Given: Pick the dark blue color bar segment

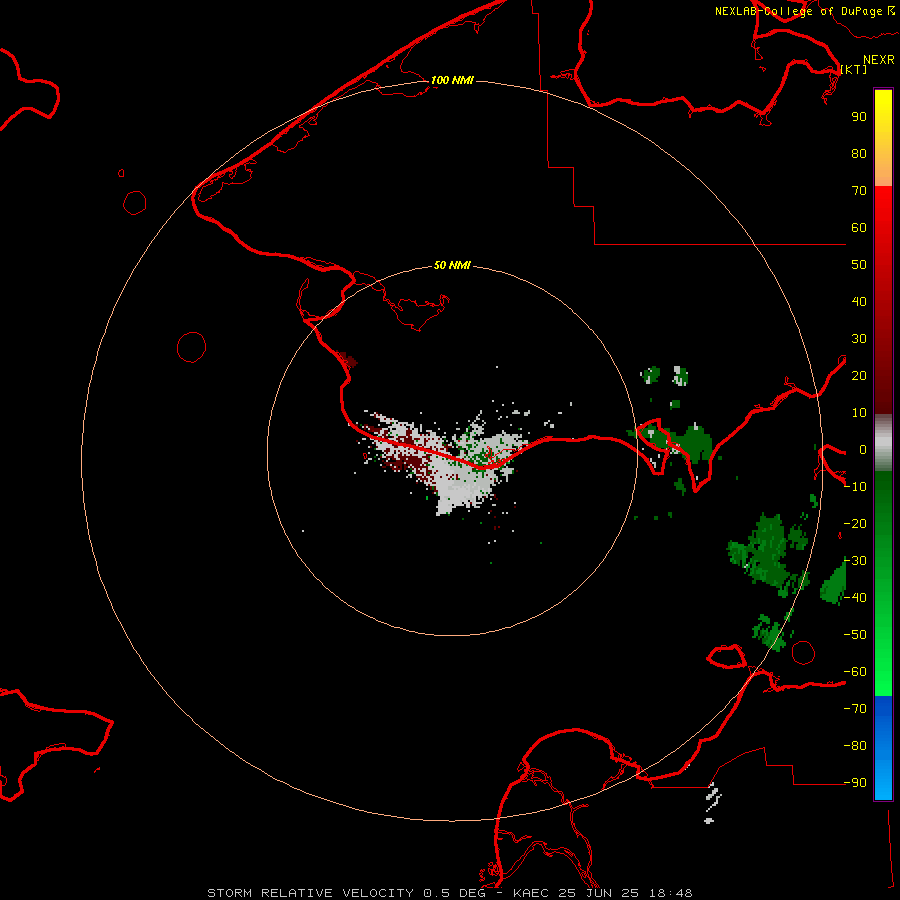Looking at the screenshot, I should tap(883, 712).
